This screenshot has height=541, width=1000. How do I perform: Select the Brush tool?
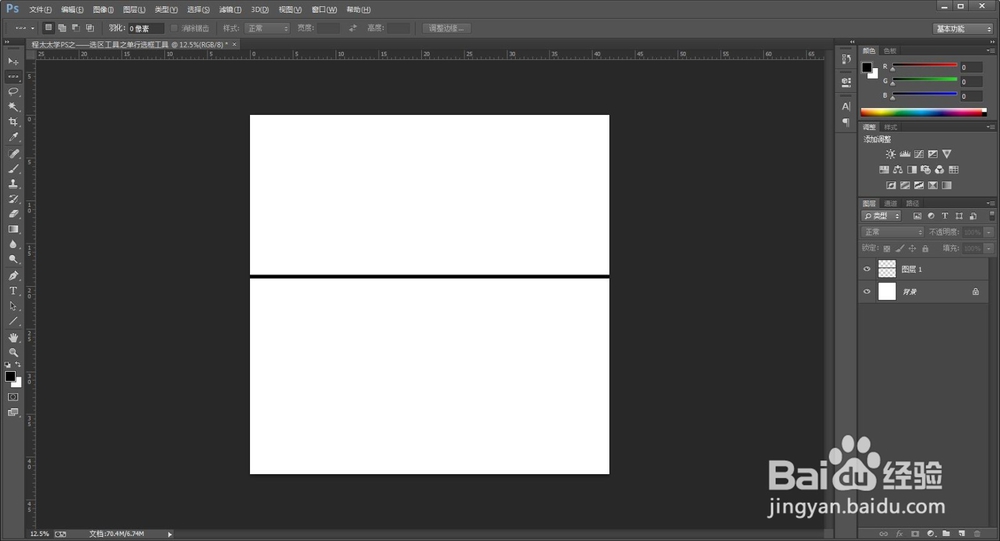[x=13, y=169]
